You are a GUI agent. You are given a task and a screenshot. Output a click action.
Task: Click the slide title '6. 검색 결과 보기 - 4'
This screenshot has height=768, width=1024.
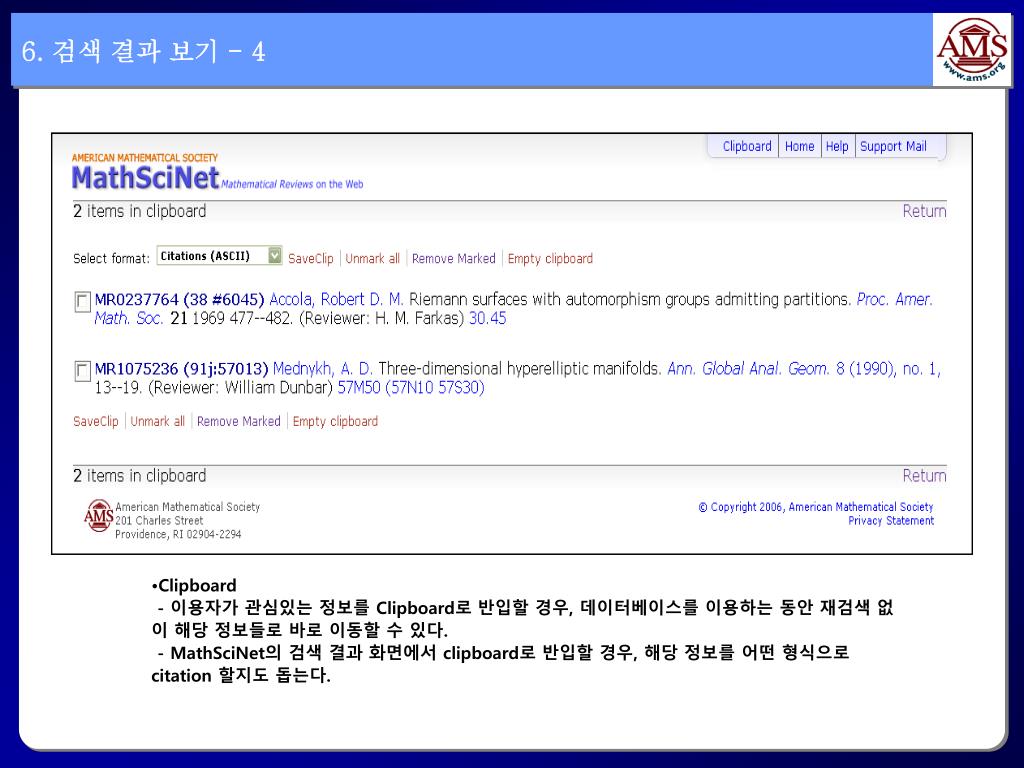(144, 51)
